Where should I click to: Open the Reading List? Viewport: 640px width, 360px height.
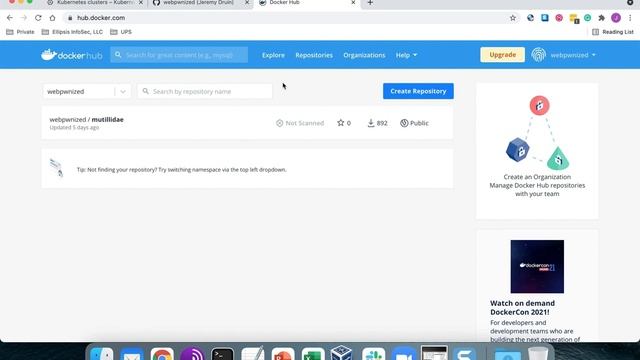point(613,32)
